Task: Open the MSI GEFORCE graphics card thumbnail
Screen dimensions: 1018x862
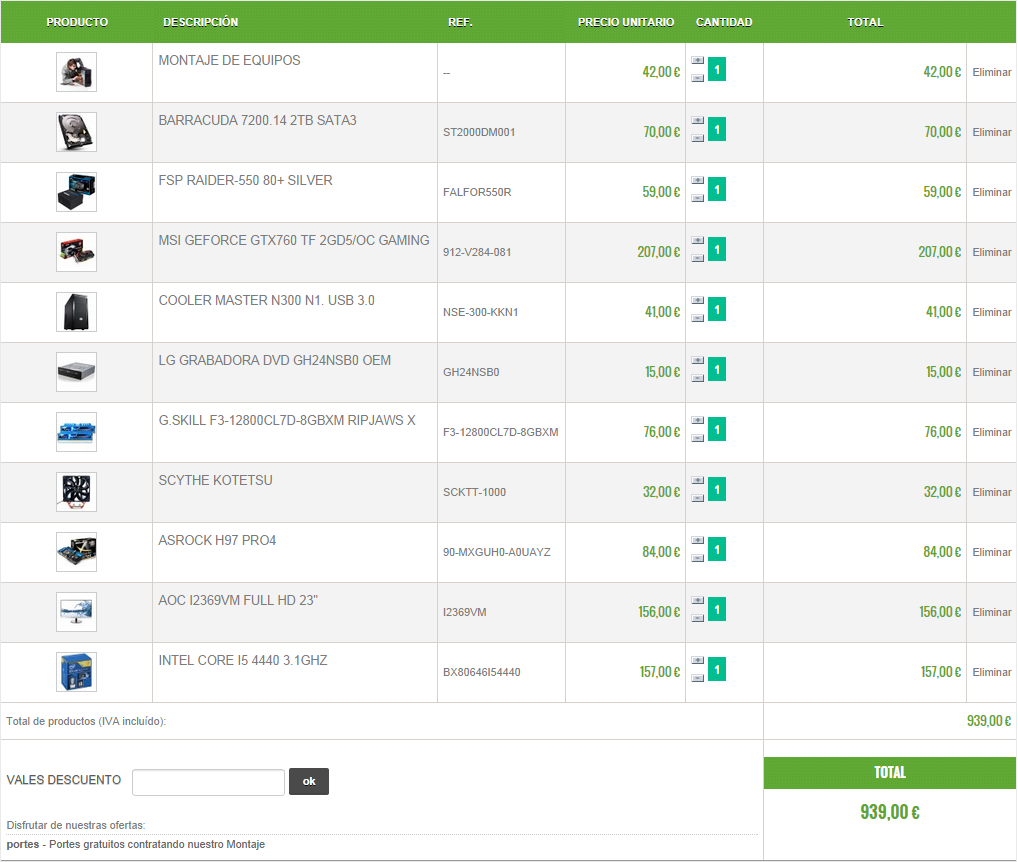Action: tap(77, 252)
